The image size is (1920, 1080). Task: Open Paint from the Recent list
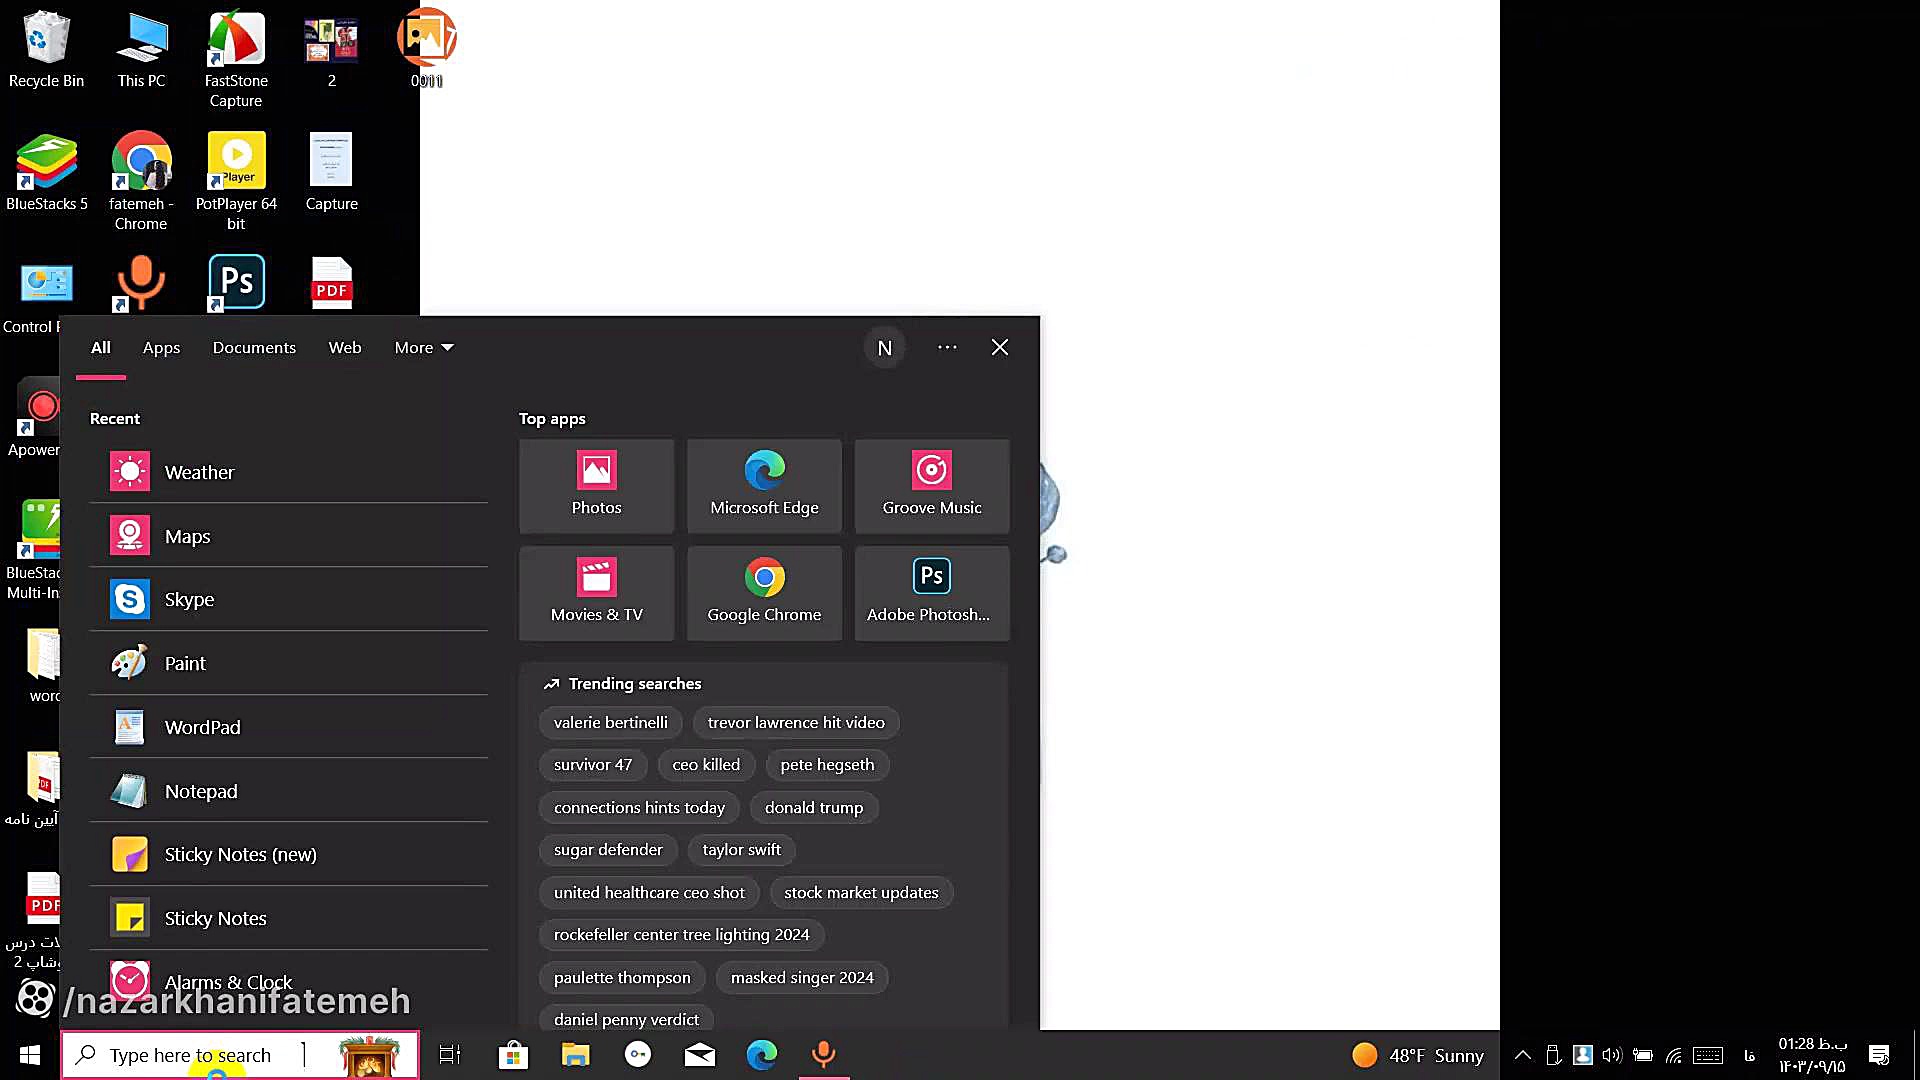[x=288, y=663]
